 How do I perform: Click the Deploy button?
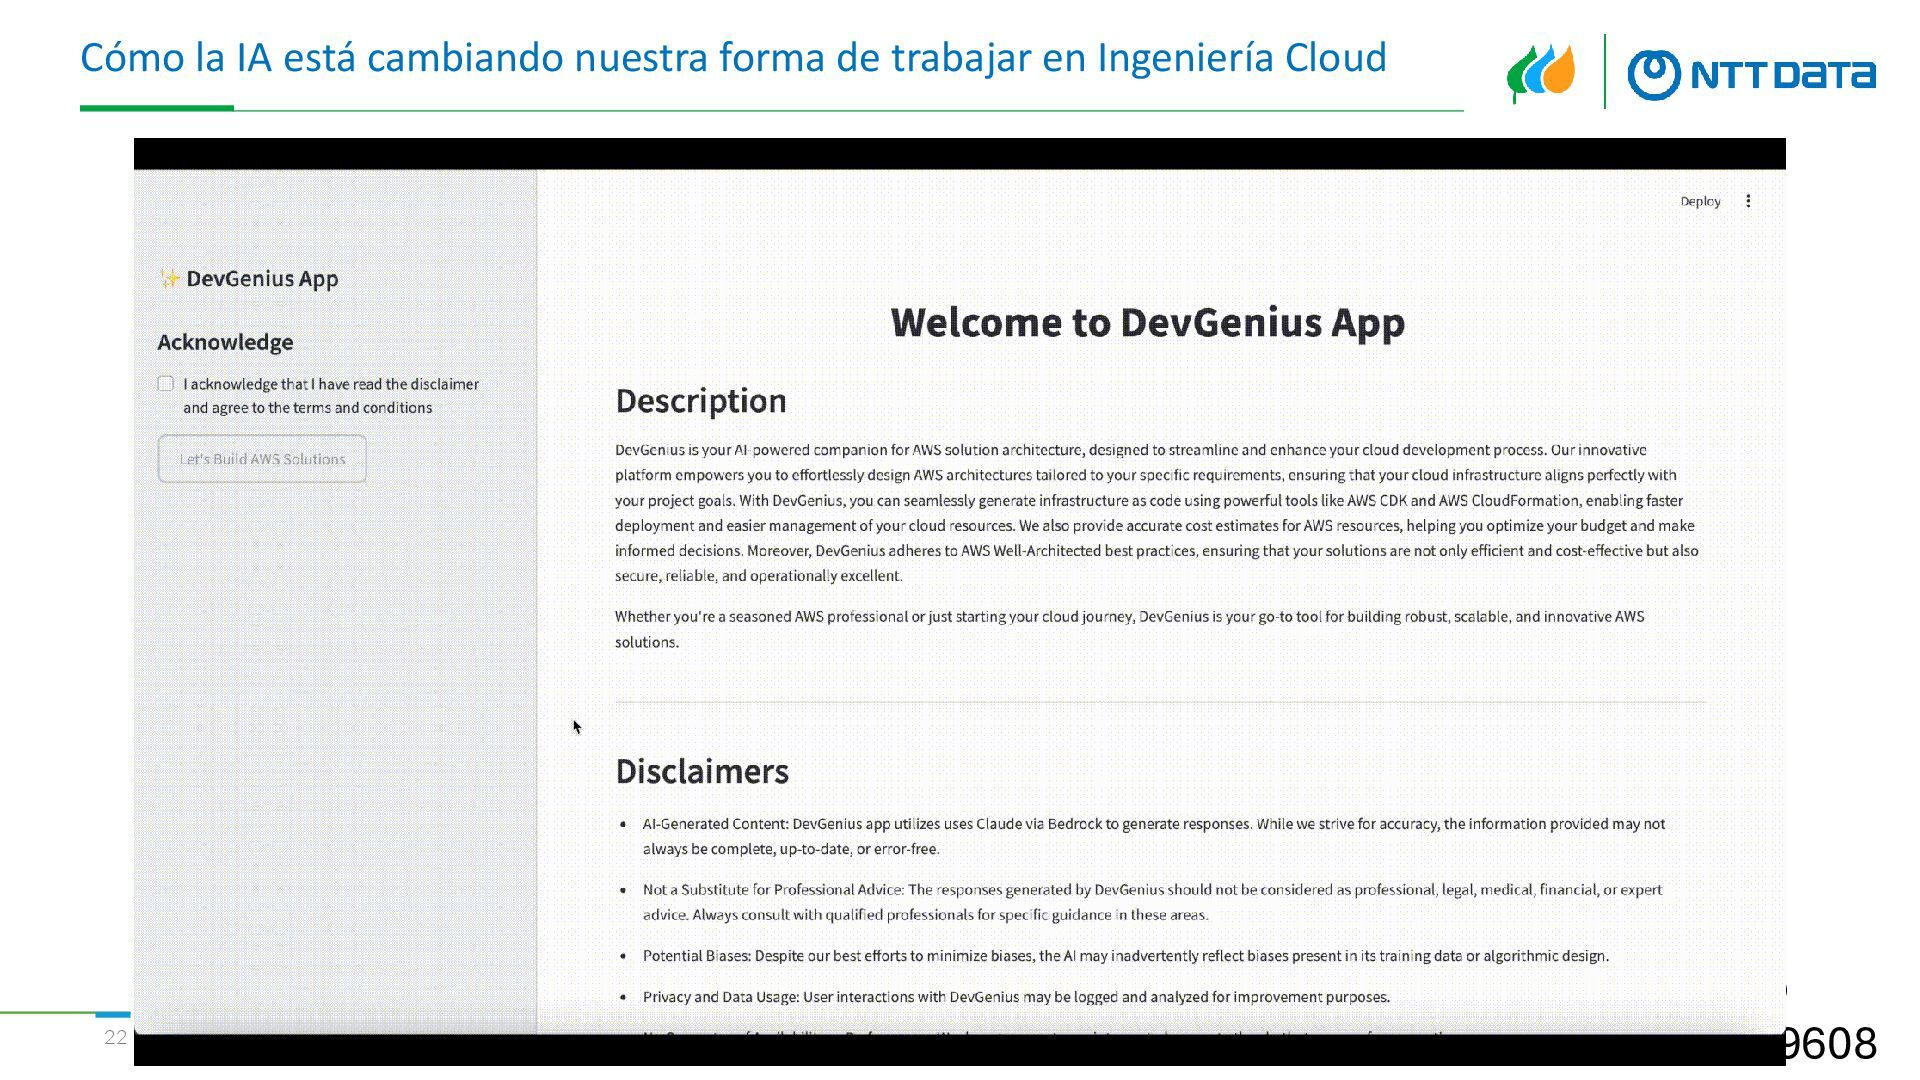tap(1700, 201)
